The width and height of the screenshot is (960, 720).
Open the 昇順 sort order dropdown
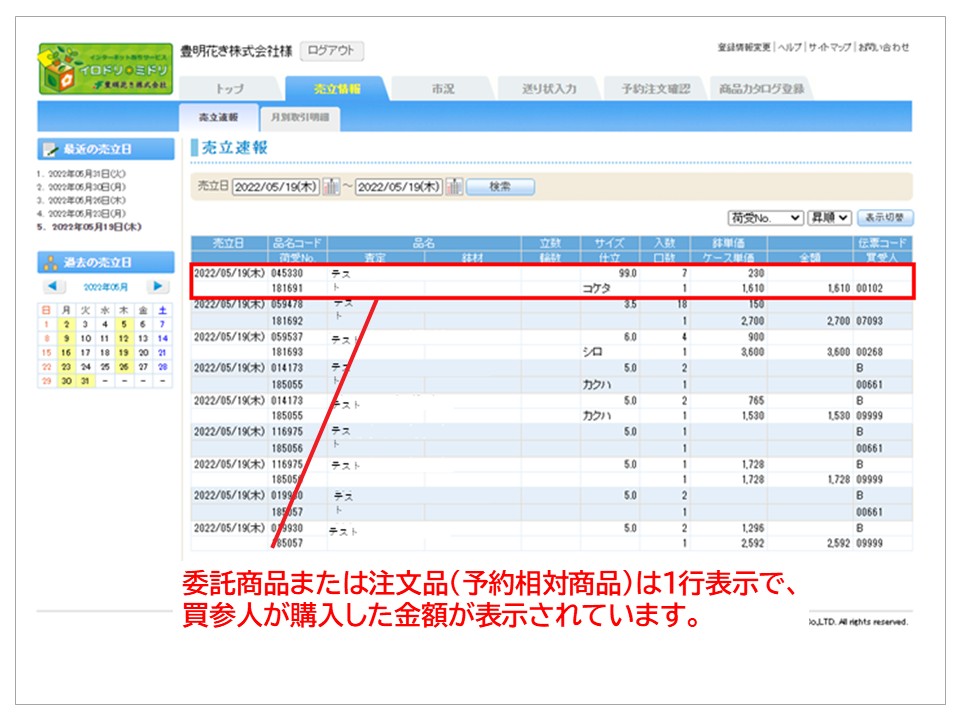coord(829,217)
